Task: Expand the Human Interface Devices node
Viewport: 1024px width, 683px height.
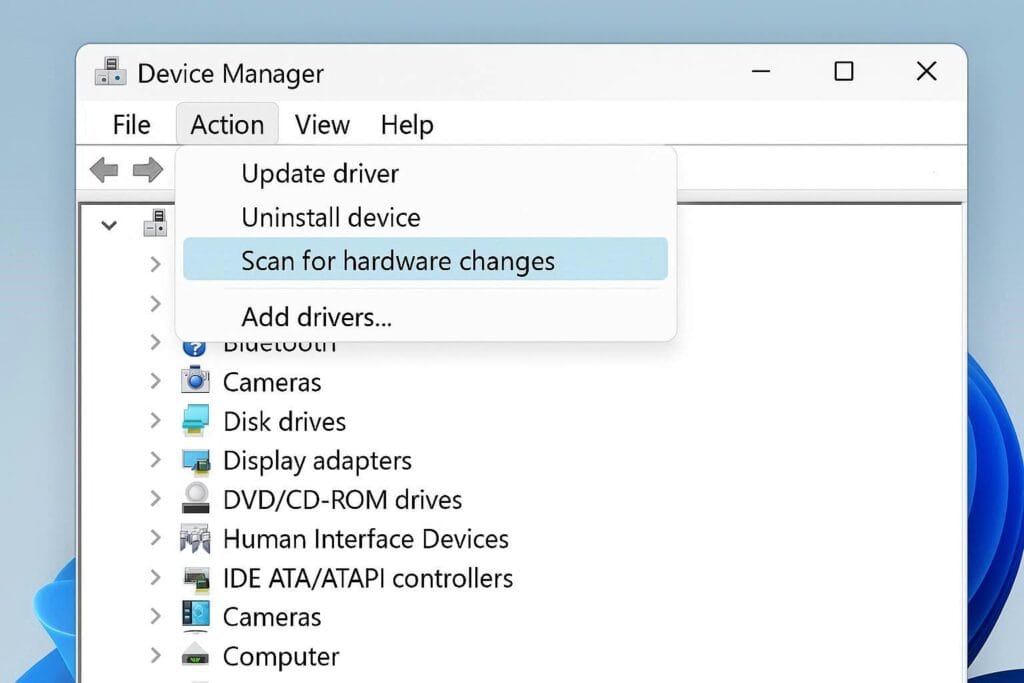Action: click(155, 538)
